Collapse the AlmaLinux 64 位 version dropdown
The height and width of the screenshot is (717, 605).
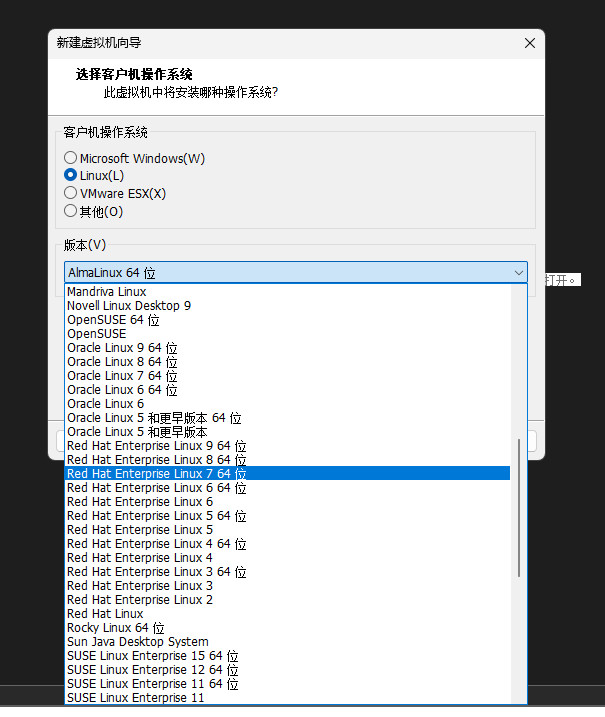pyautogui.click(x=519, y=273)
